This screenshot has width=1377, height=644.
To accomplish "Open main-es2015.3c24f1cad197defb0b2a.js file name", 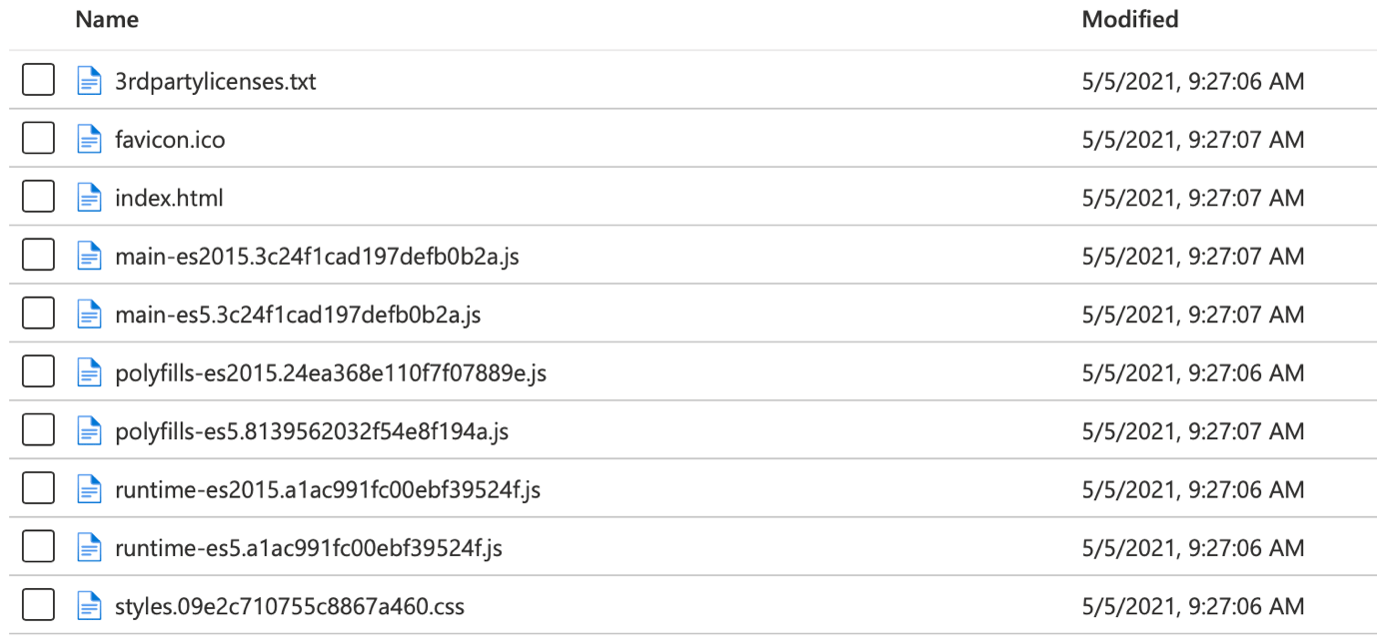I will [x=317, y=257].
